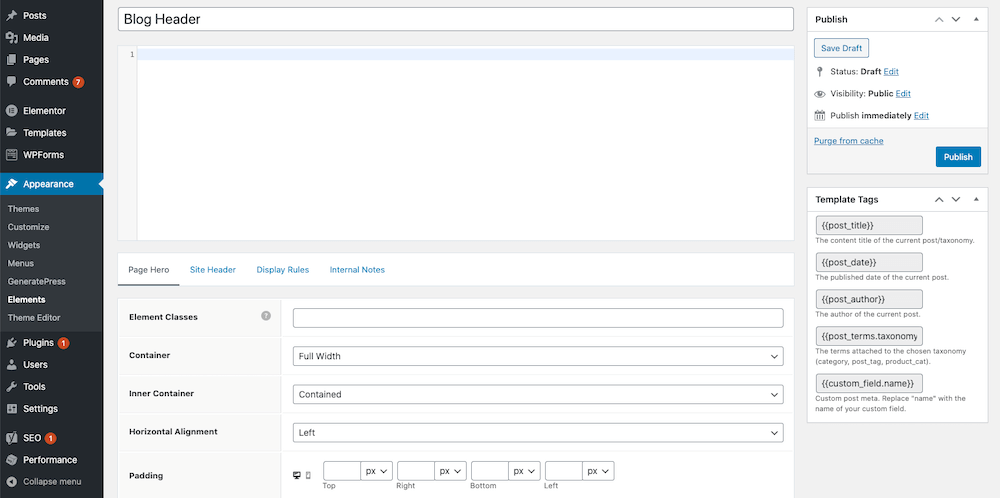This screenshot has height=498, width=1000.
Task: Switch to the Site Header tab
Action: tap(213, 270)
